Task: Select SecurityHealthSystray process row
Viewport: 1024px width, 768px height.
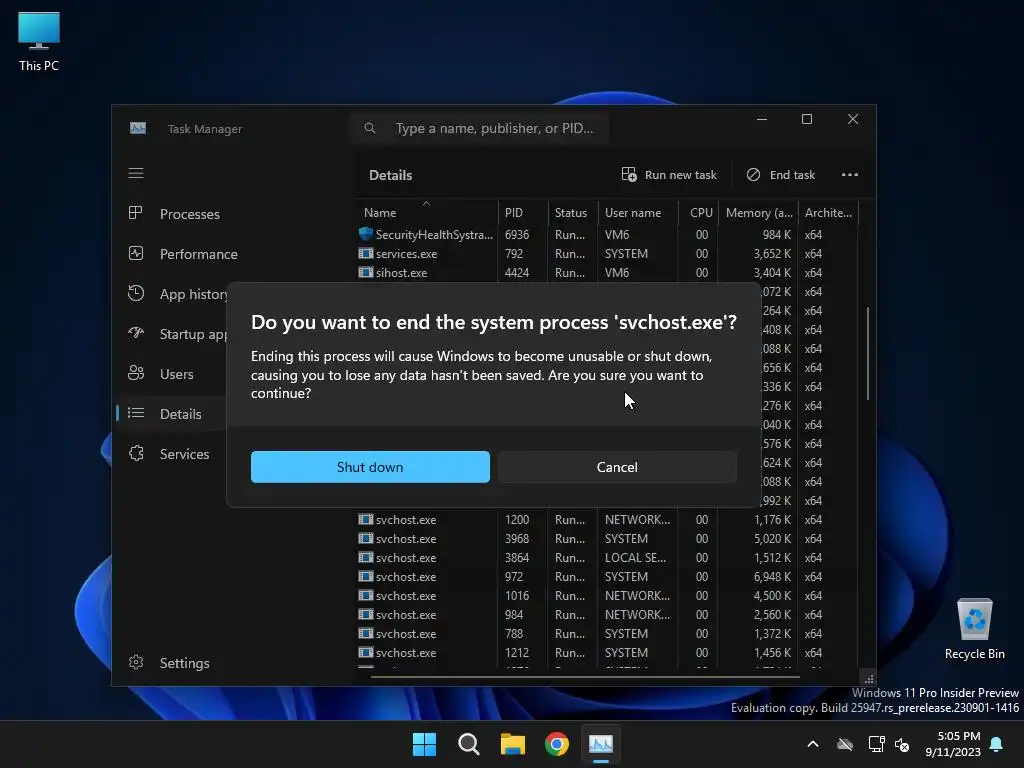Action: 607,234
